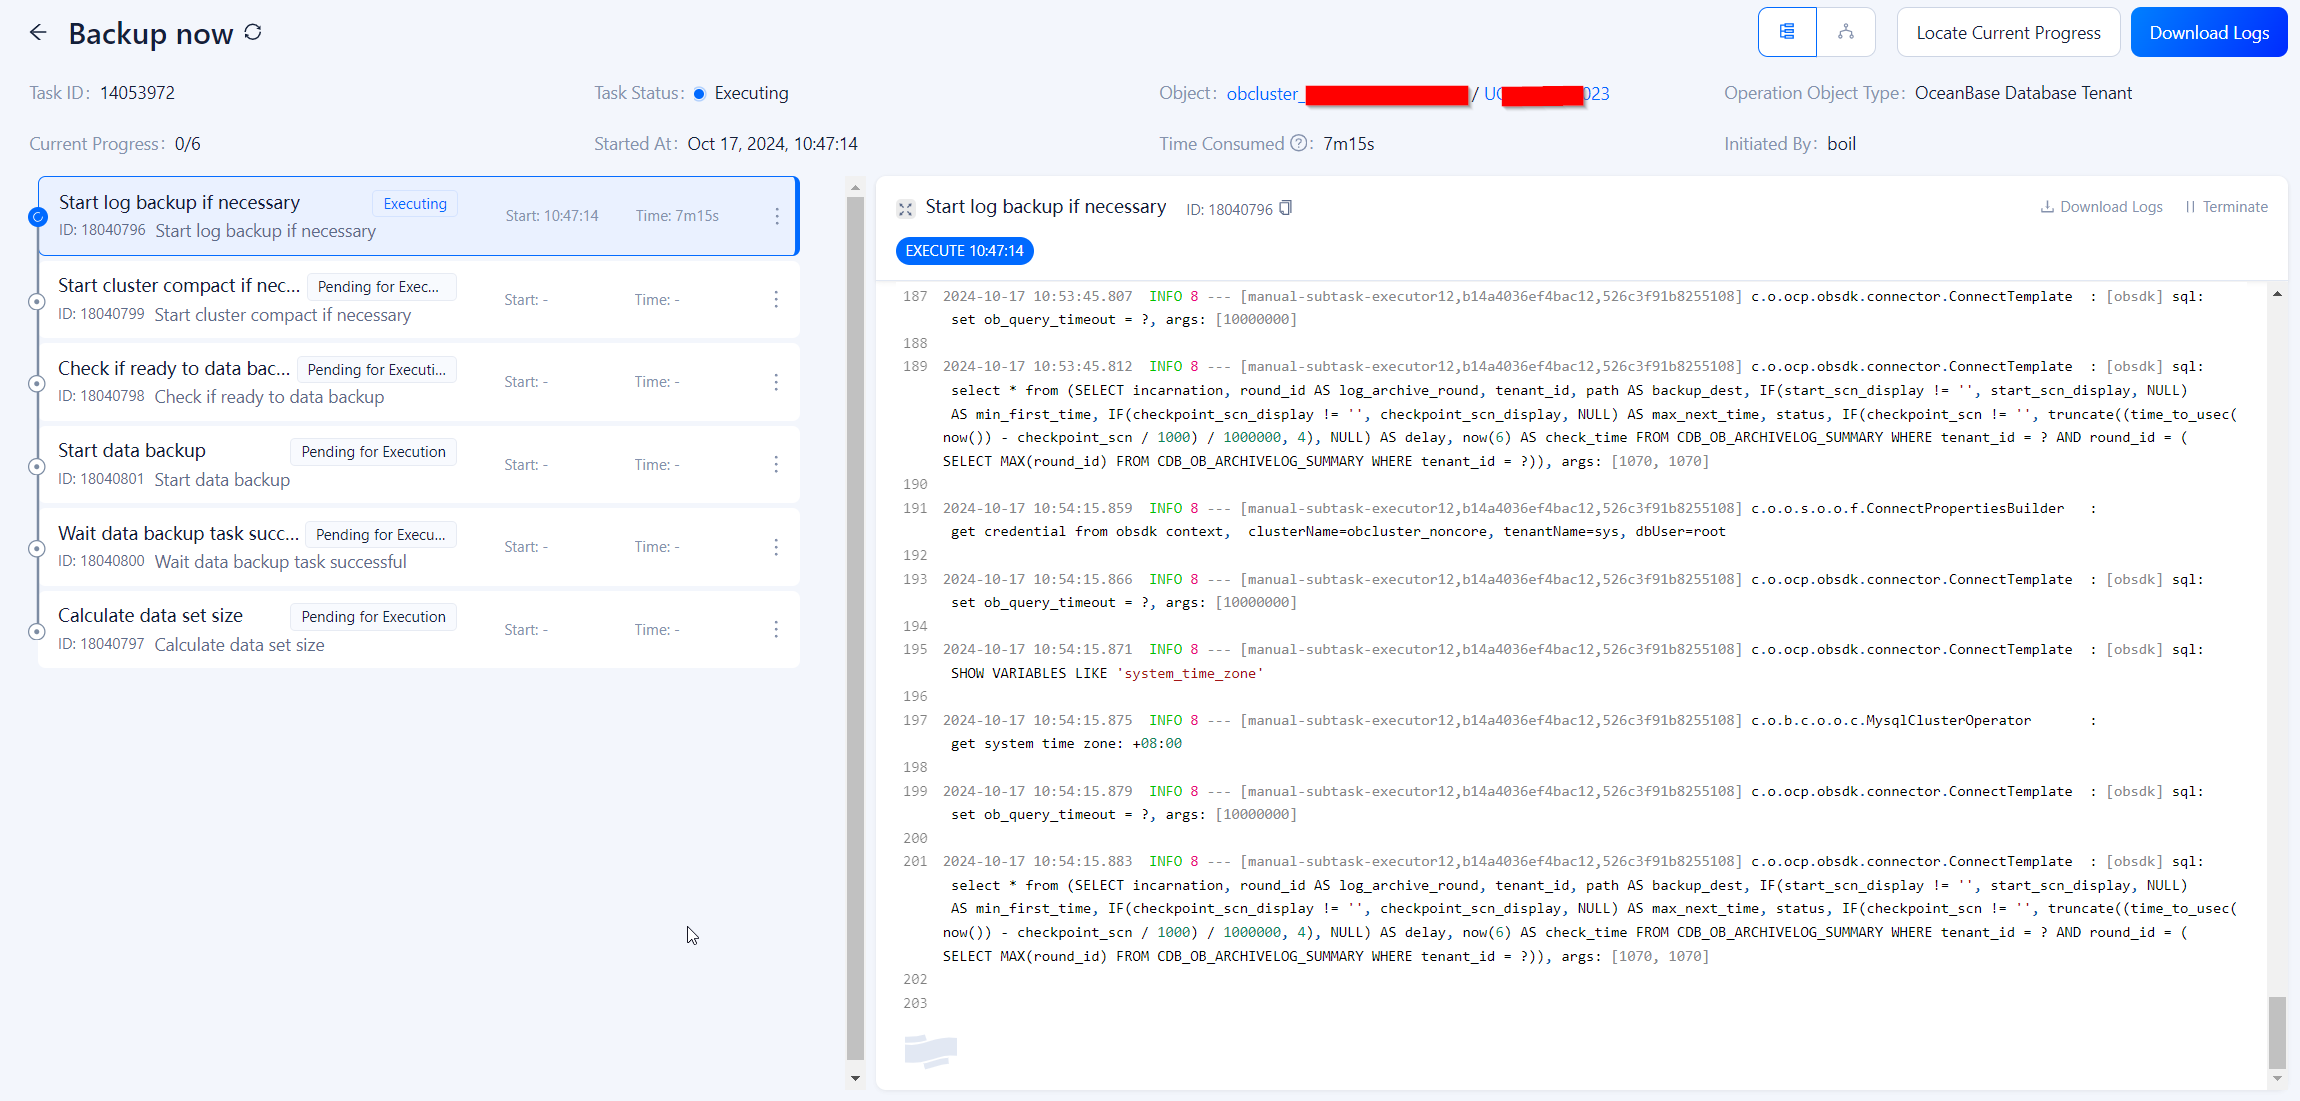Switch to list view of subtasks
Screen dimensions: 2300x1101
1787,32
